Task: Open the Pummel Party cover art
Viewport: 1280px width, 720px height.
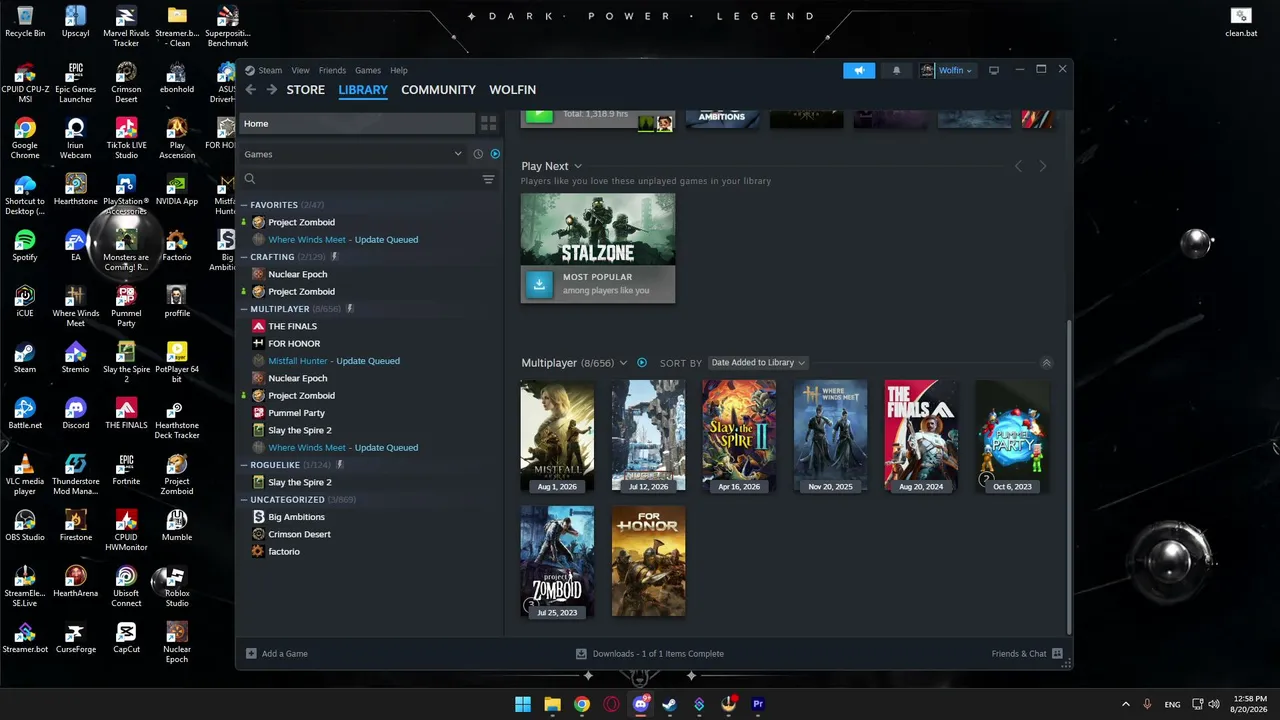Action: coord(1012,436)
